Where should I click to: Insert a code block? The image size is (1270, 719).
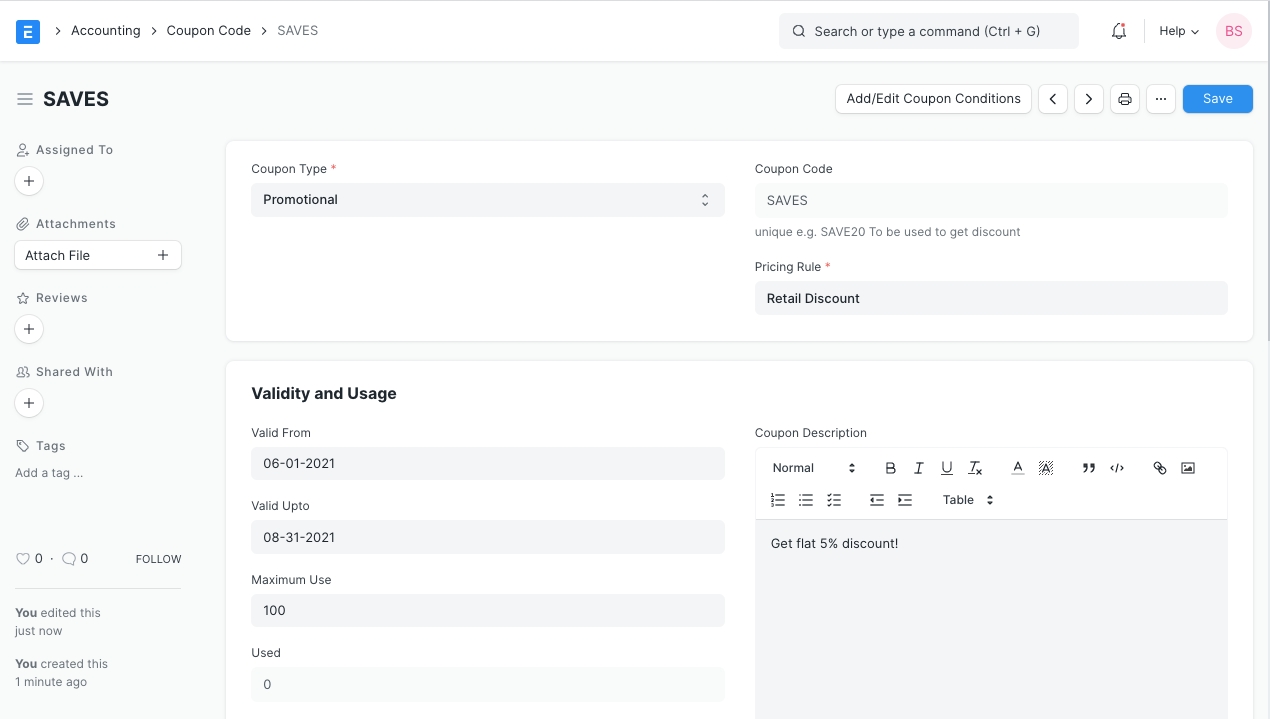[x=1117, y=468]
